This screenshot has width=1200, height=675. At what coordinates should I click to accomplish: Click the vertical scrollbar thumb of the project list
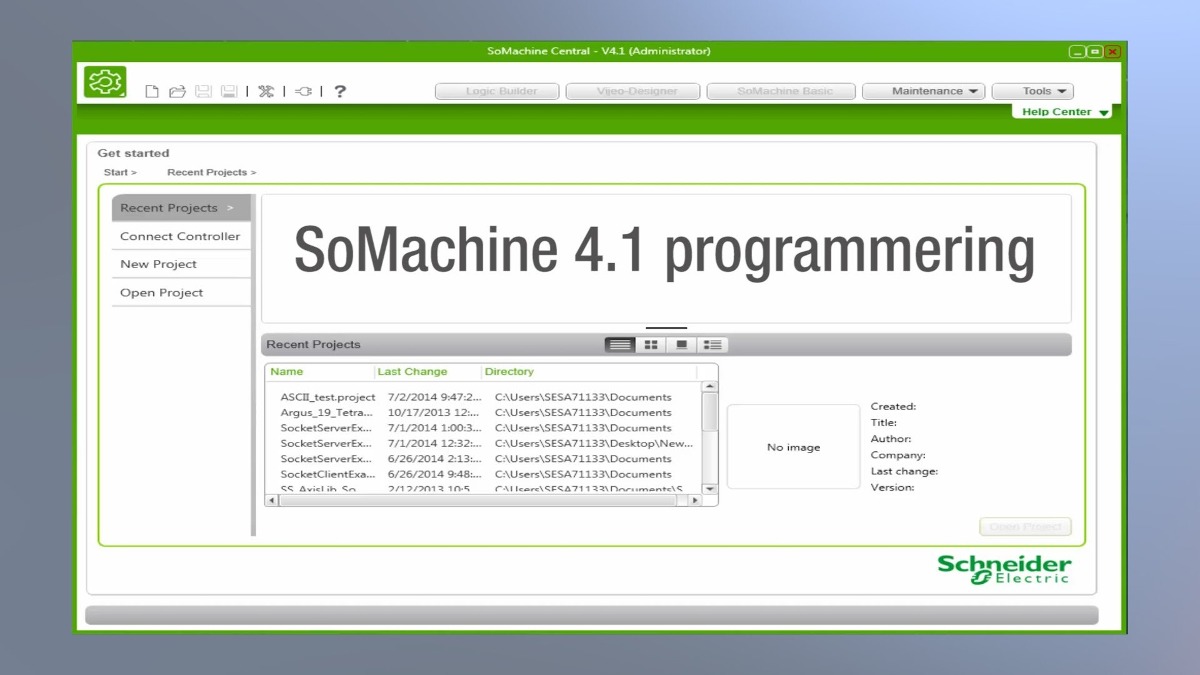coord(710,410)
